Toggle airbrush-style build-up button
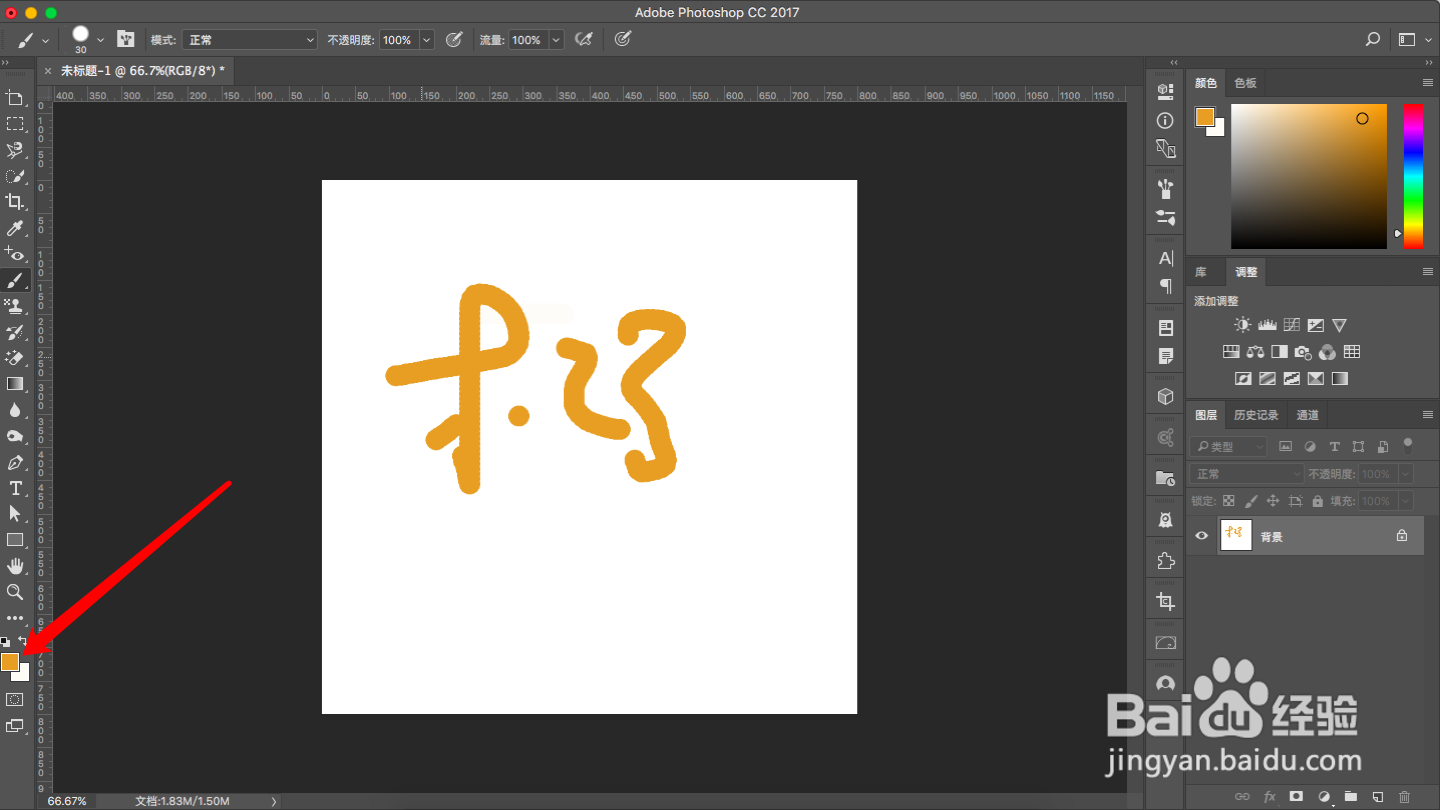 (x=584, y=39)
